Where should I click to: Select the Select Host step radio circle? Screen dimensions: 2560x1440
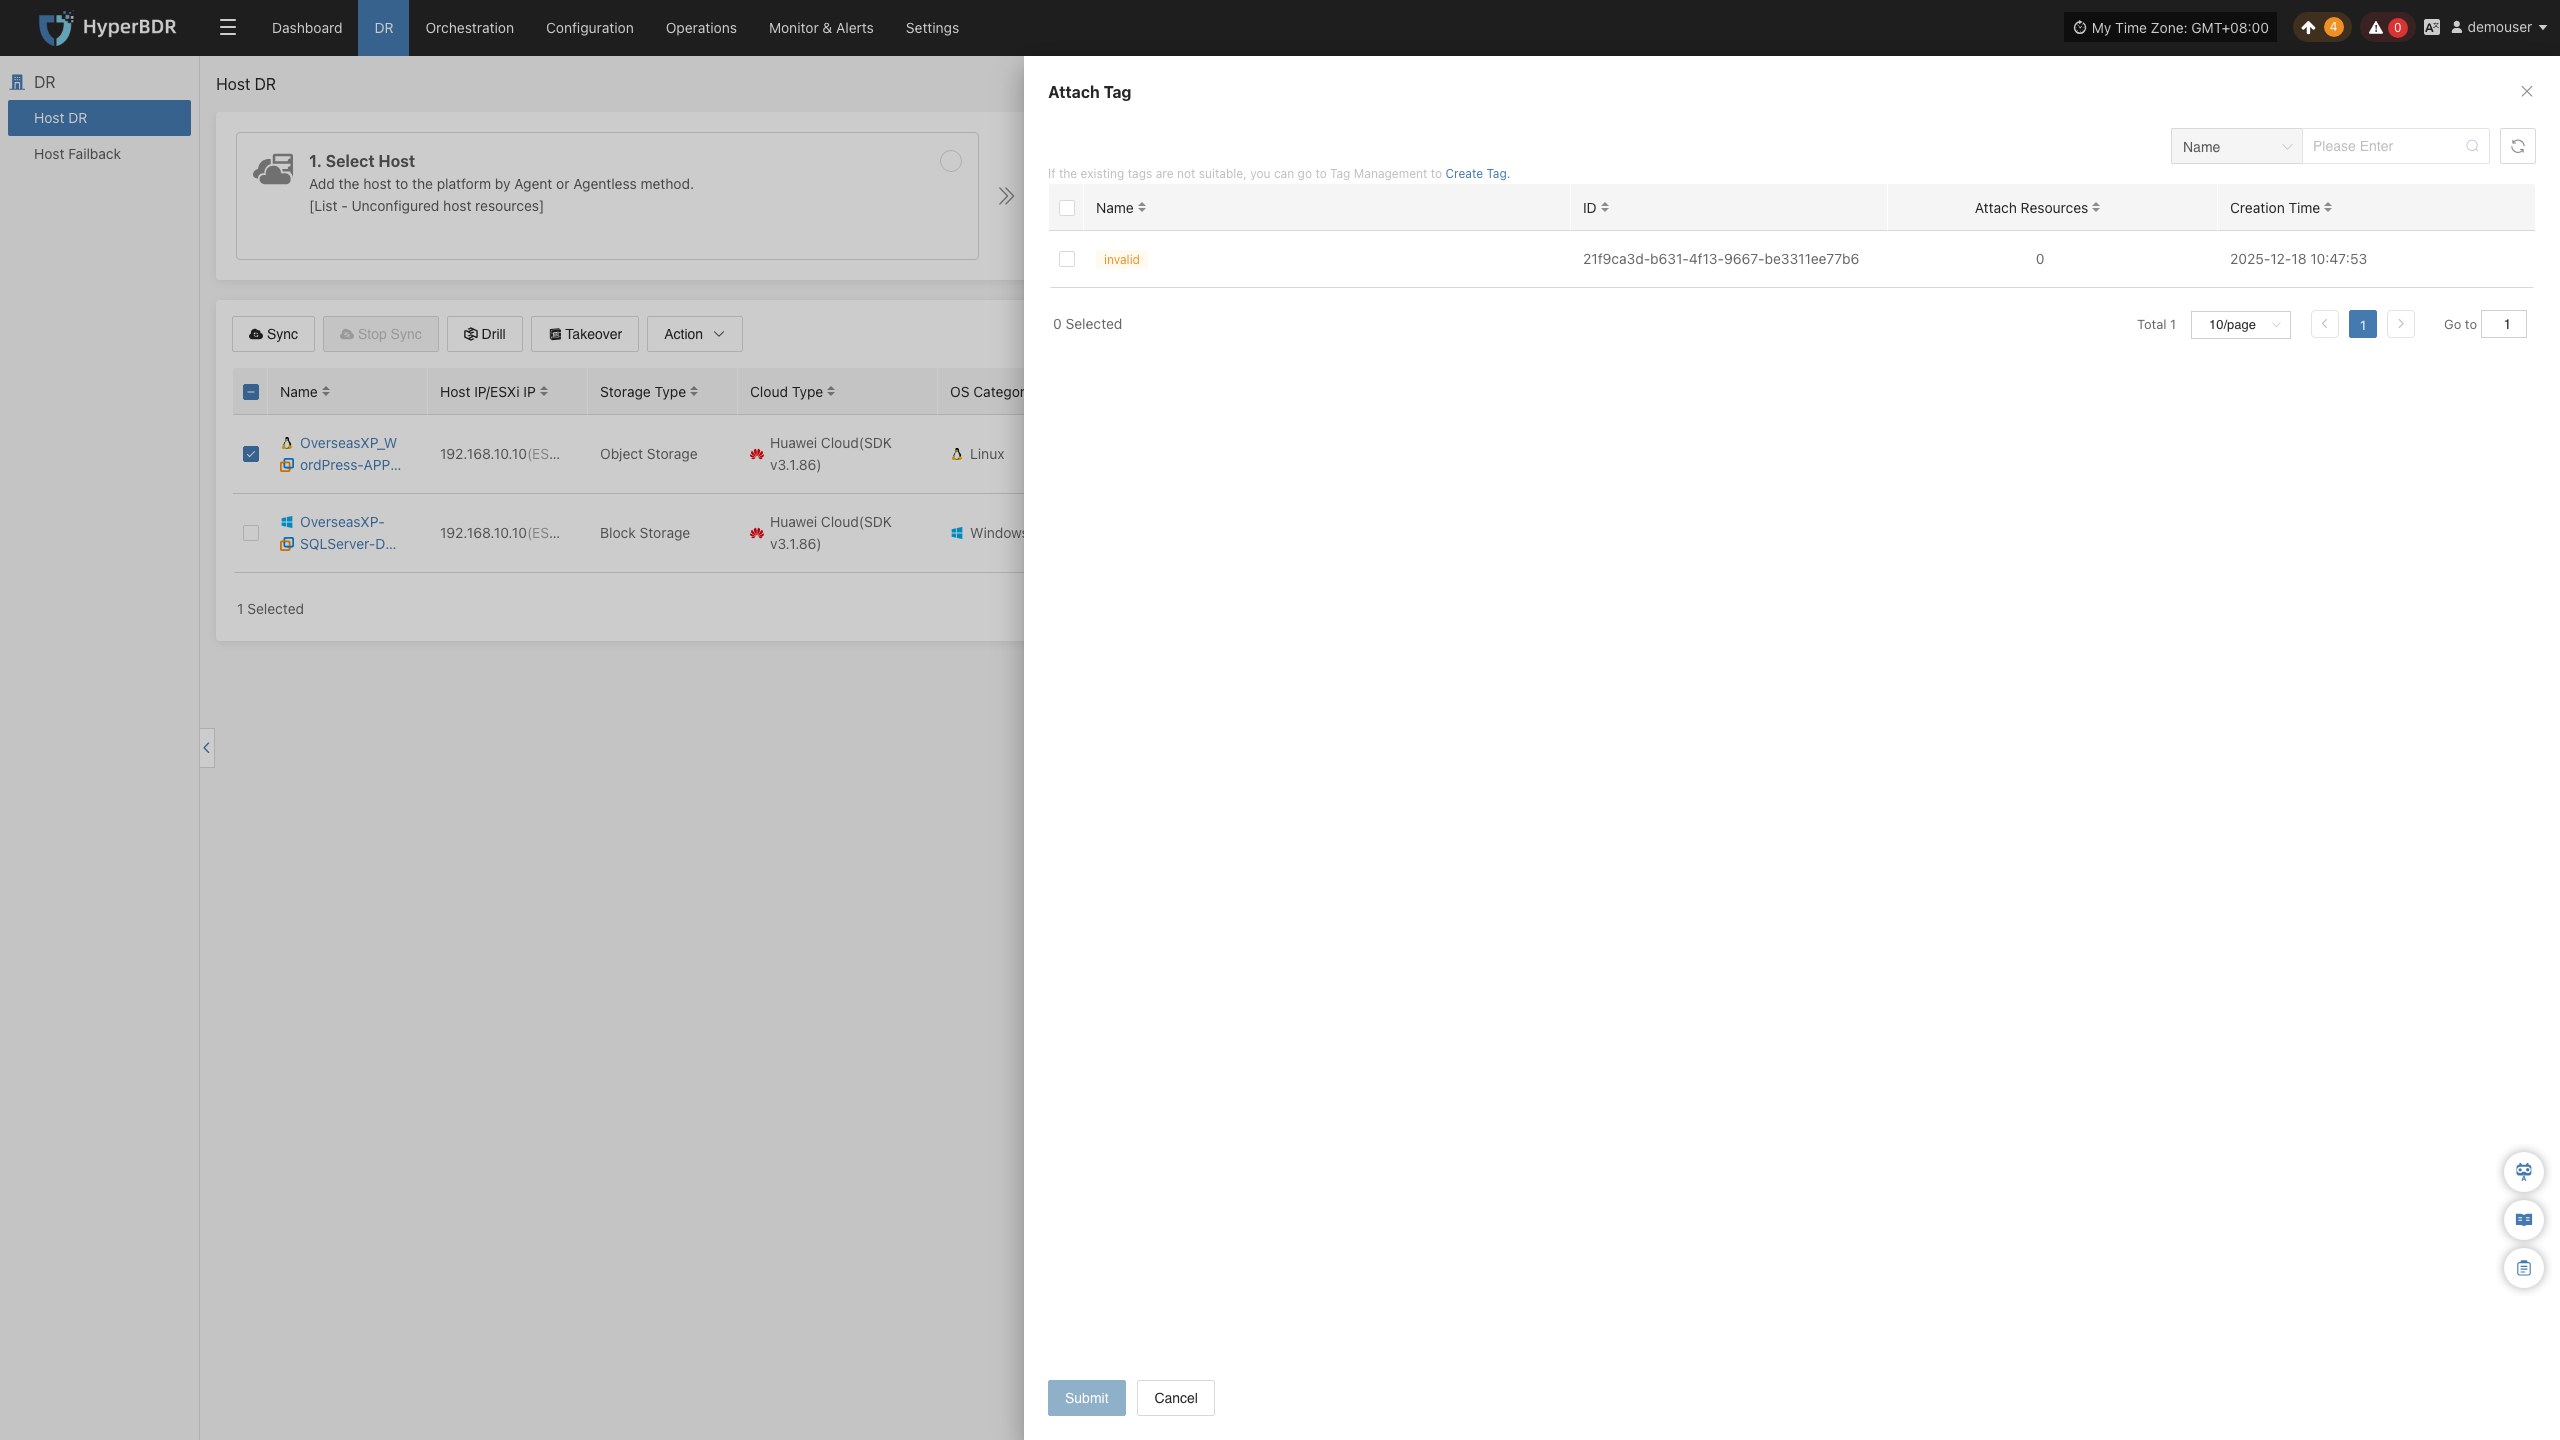(x=951, y=161)
